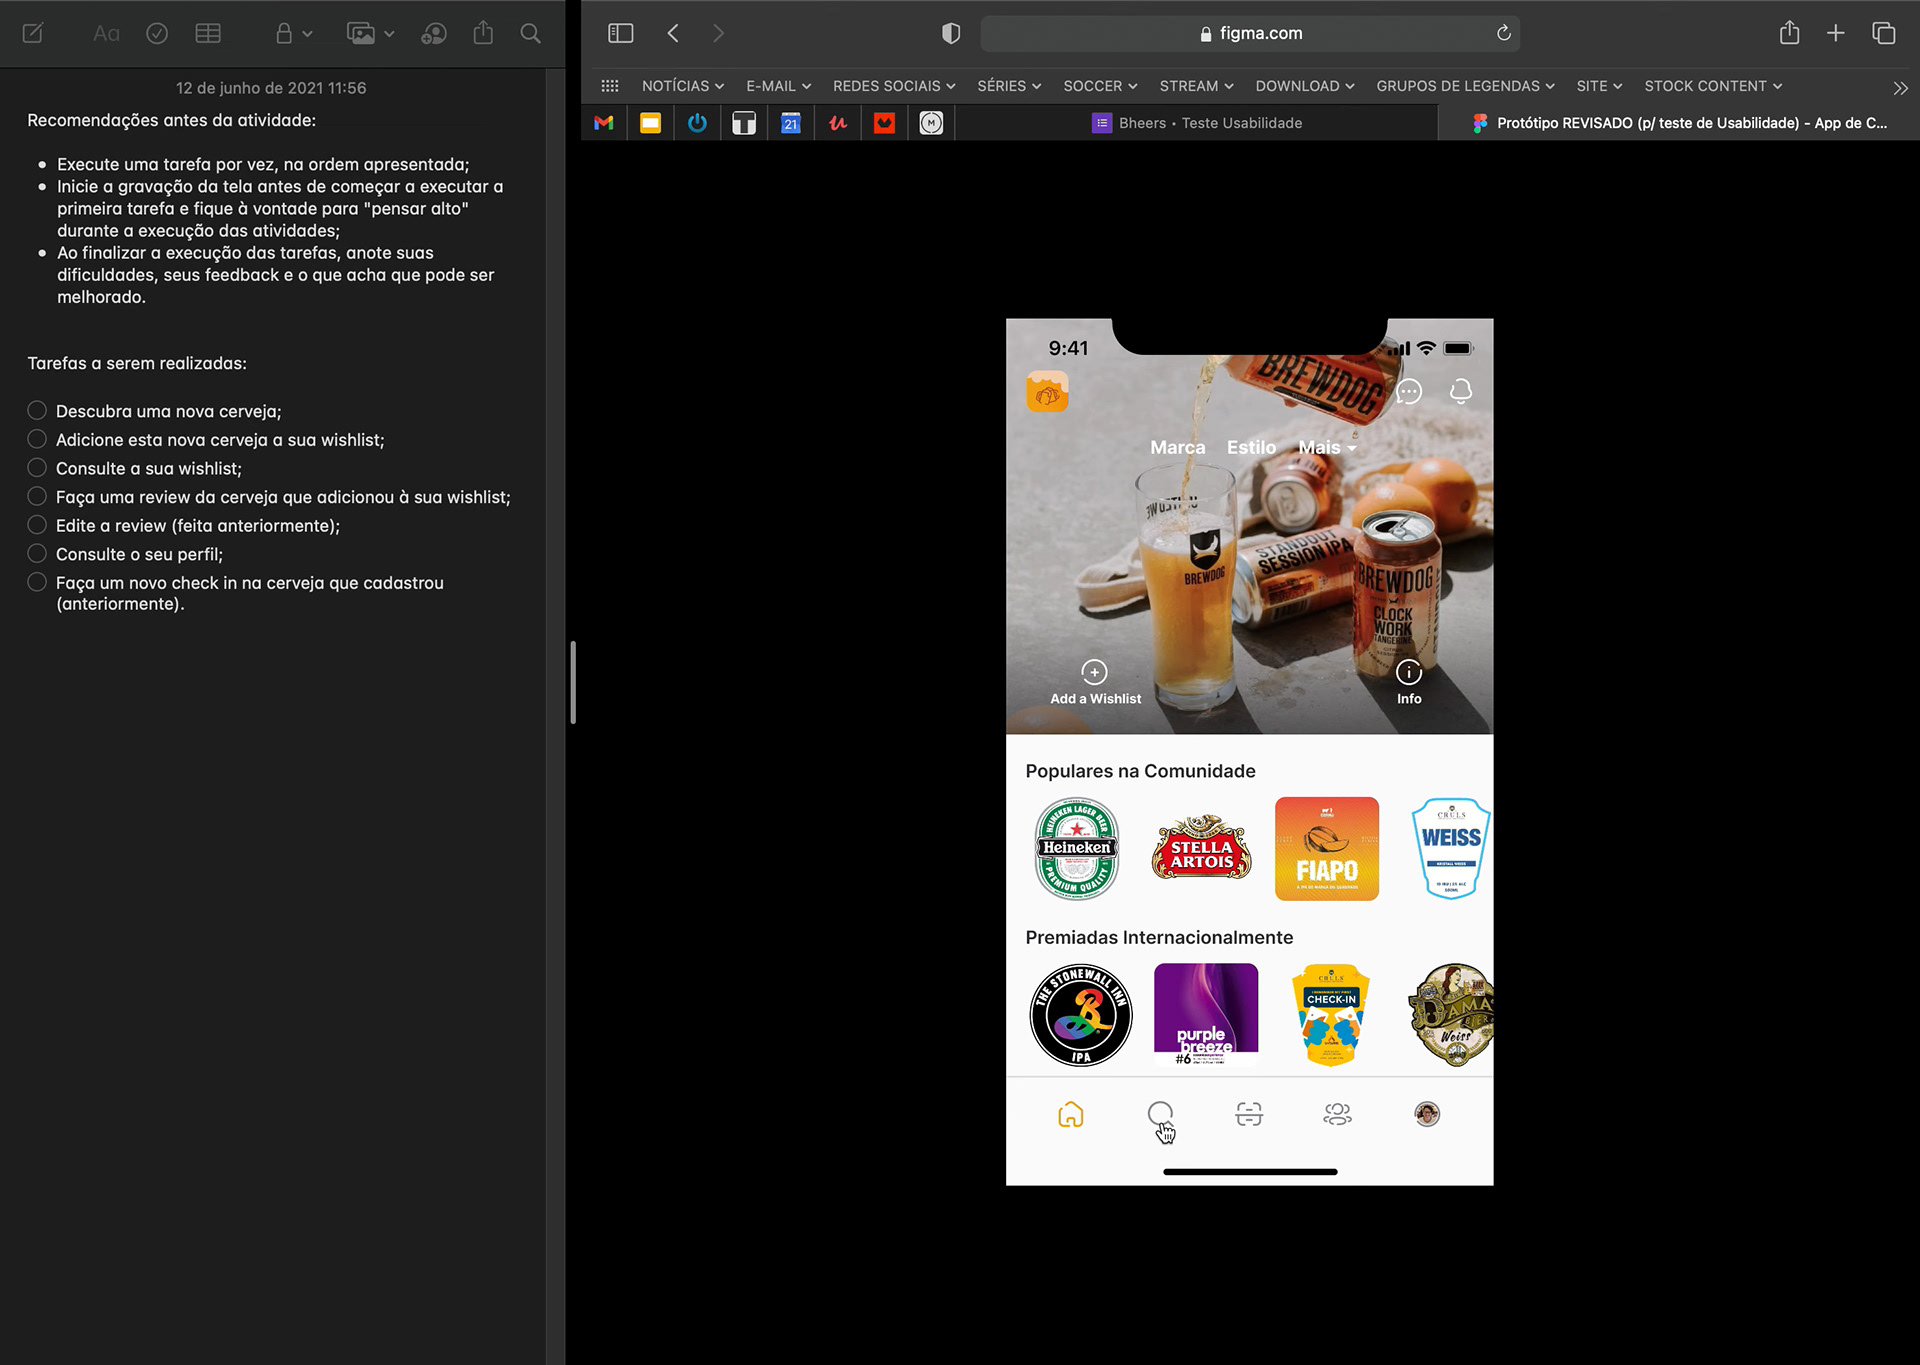The height and width of the screenshot is (1365, 1920).
Task: Open pinned yellow notes tab
Action: [650, 123]
